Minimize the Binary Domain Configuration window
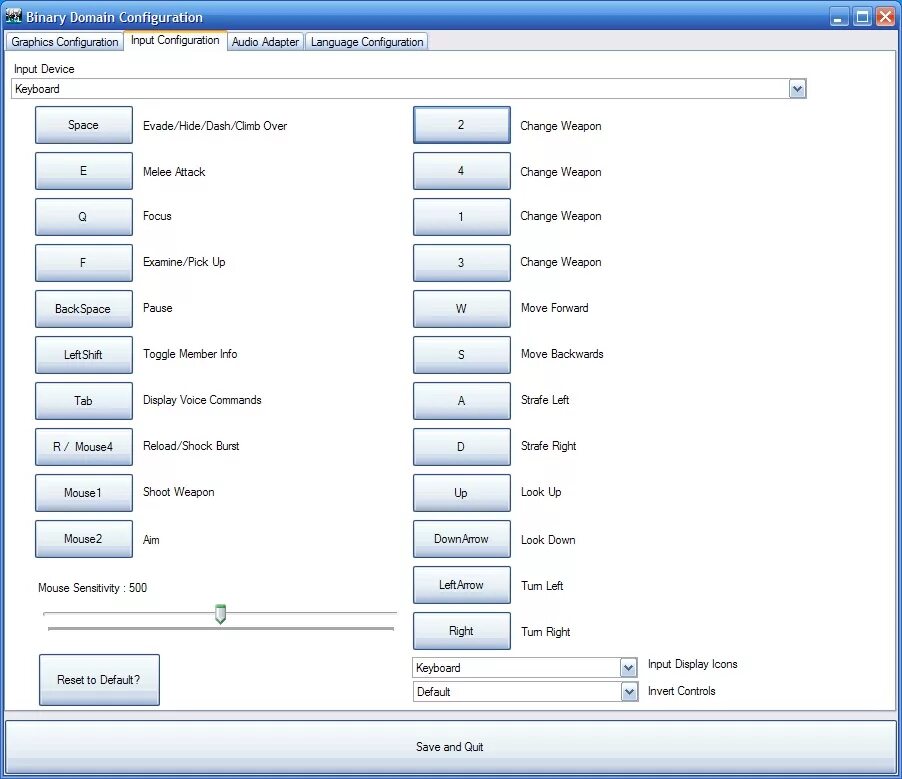Image resolution: width=902 pixels, height=779 pixels. tap(839, 17)
